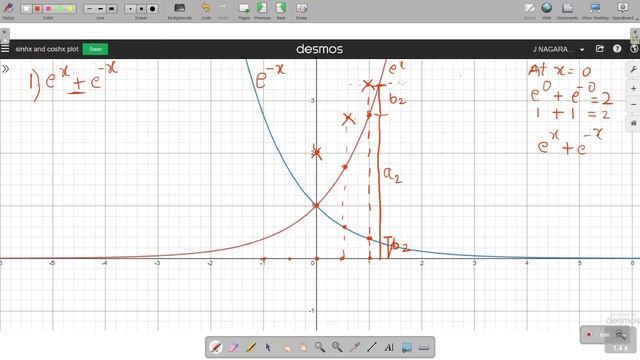Image resolution: width=640 pixels, height=360 pixels.
Task: Select the zoom out magnifier tool
Action: coord(337,347)
